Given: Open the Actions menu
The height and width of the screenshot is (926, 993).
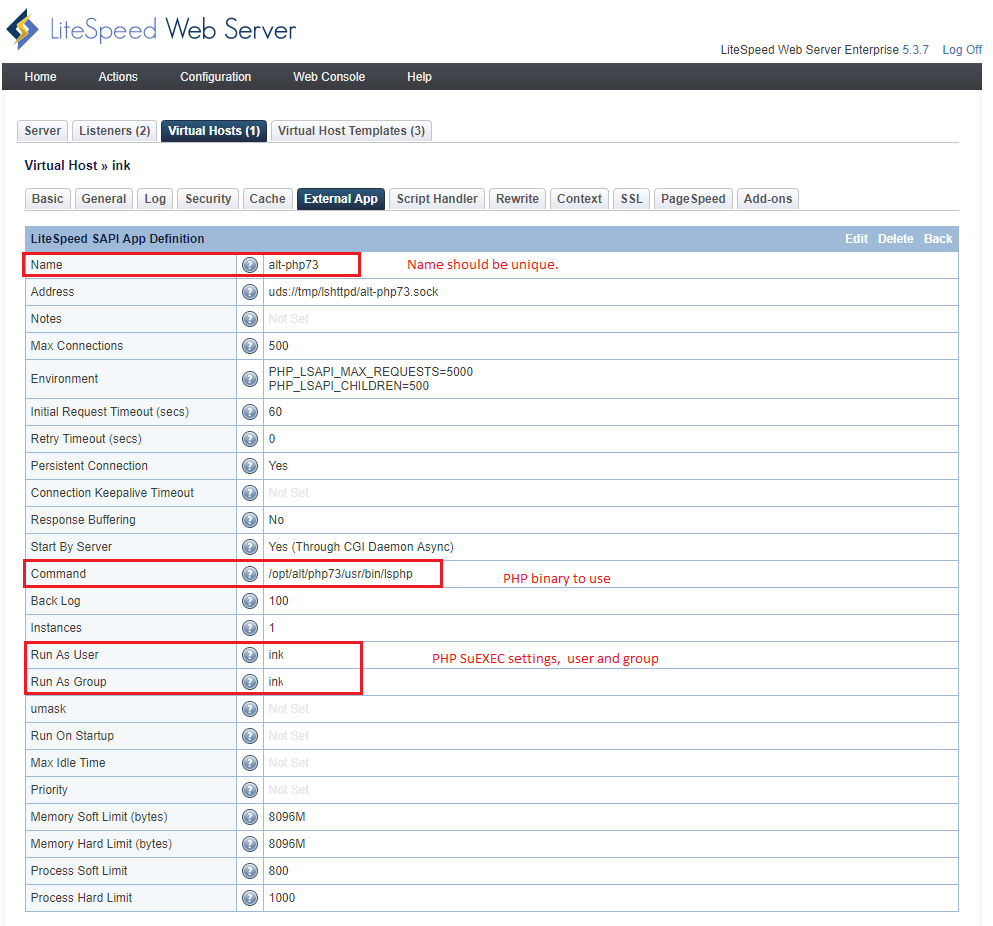Looking at the screenshot, I should pos(118,77).
